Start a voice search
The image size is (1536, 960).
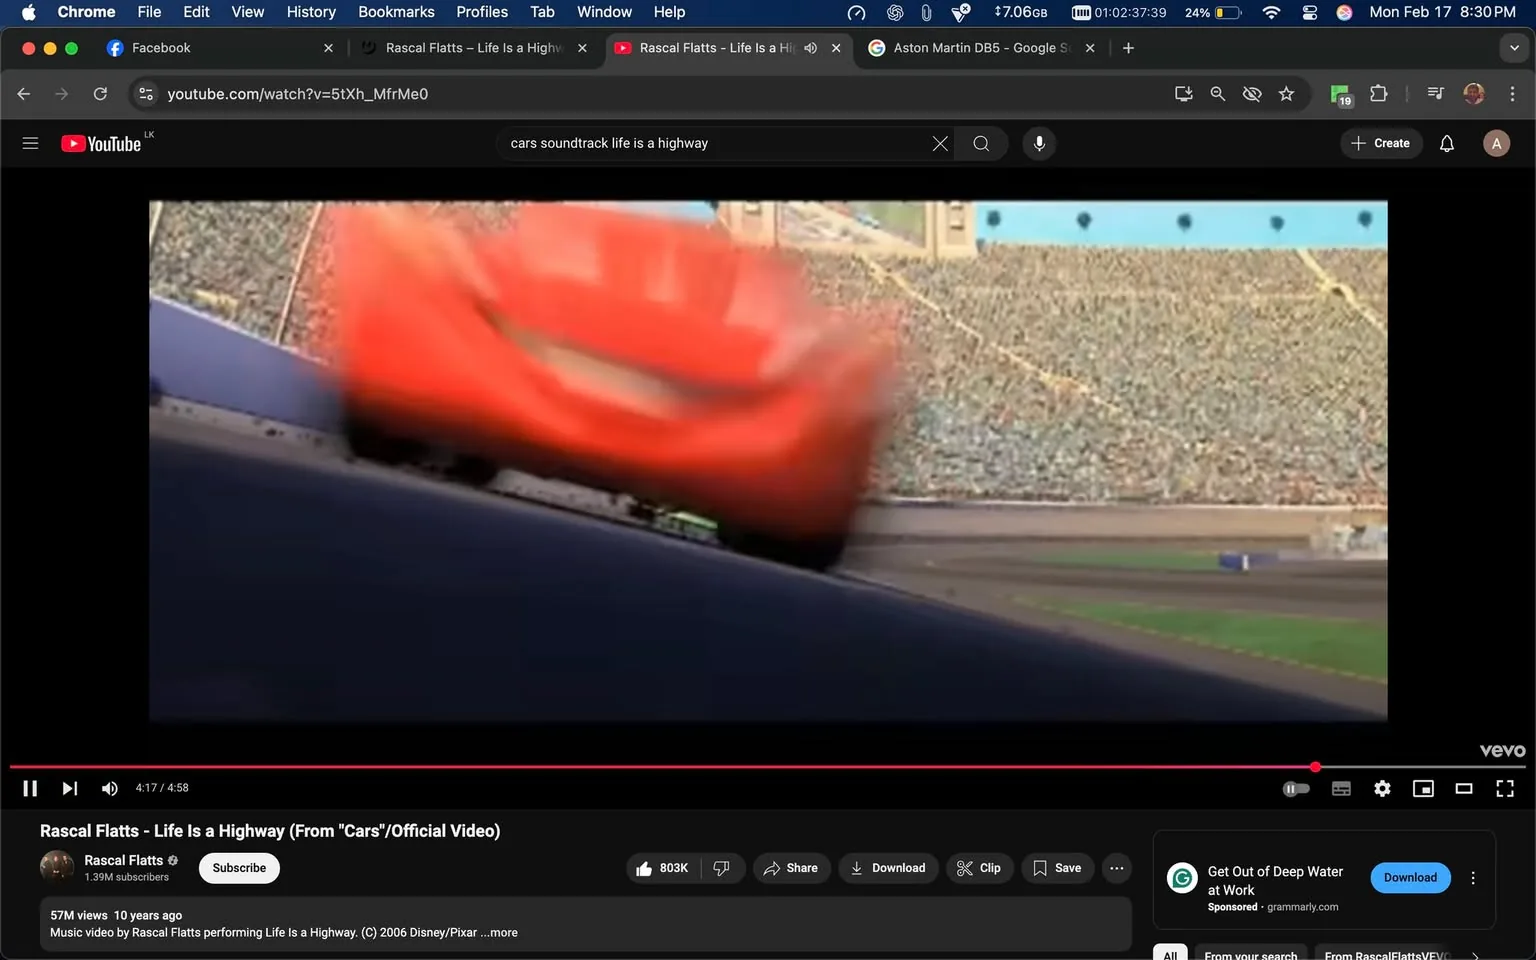1039,143
